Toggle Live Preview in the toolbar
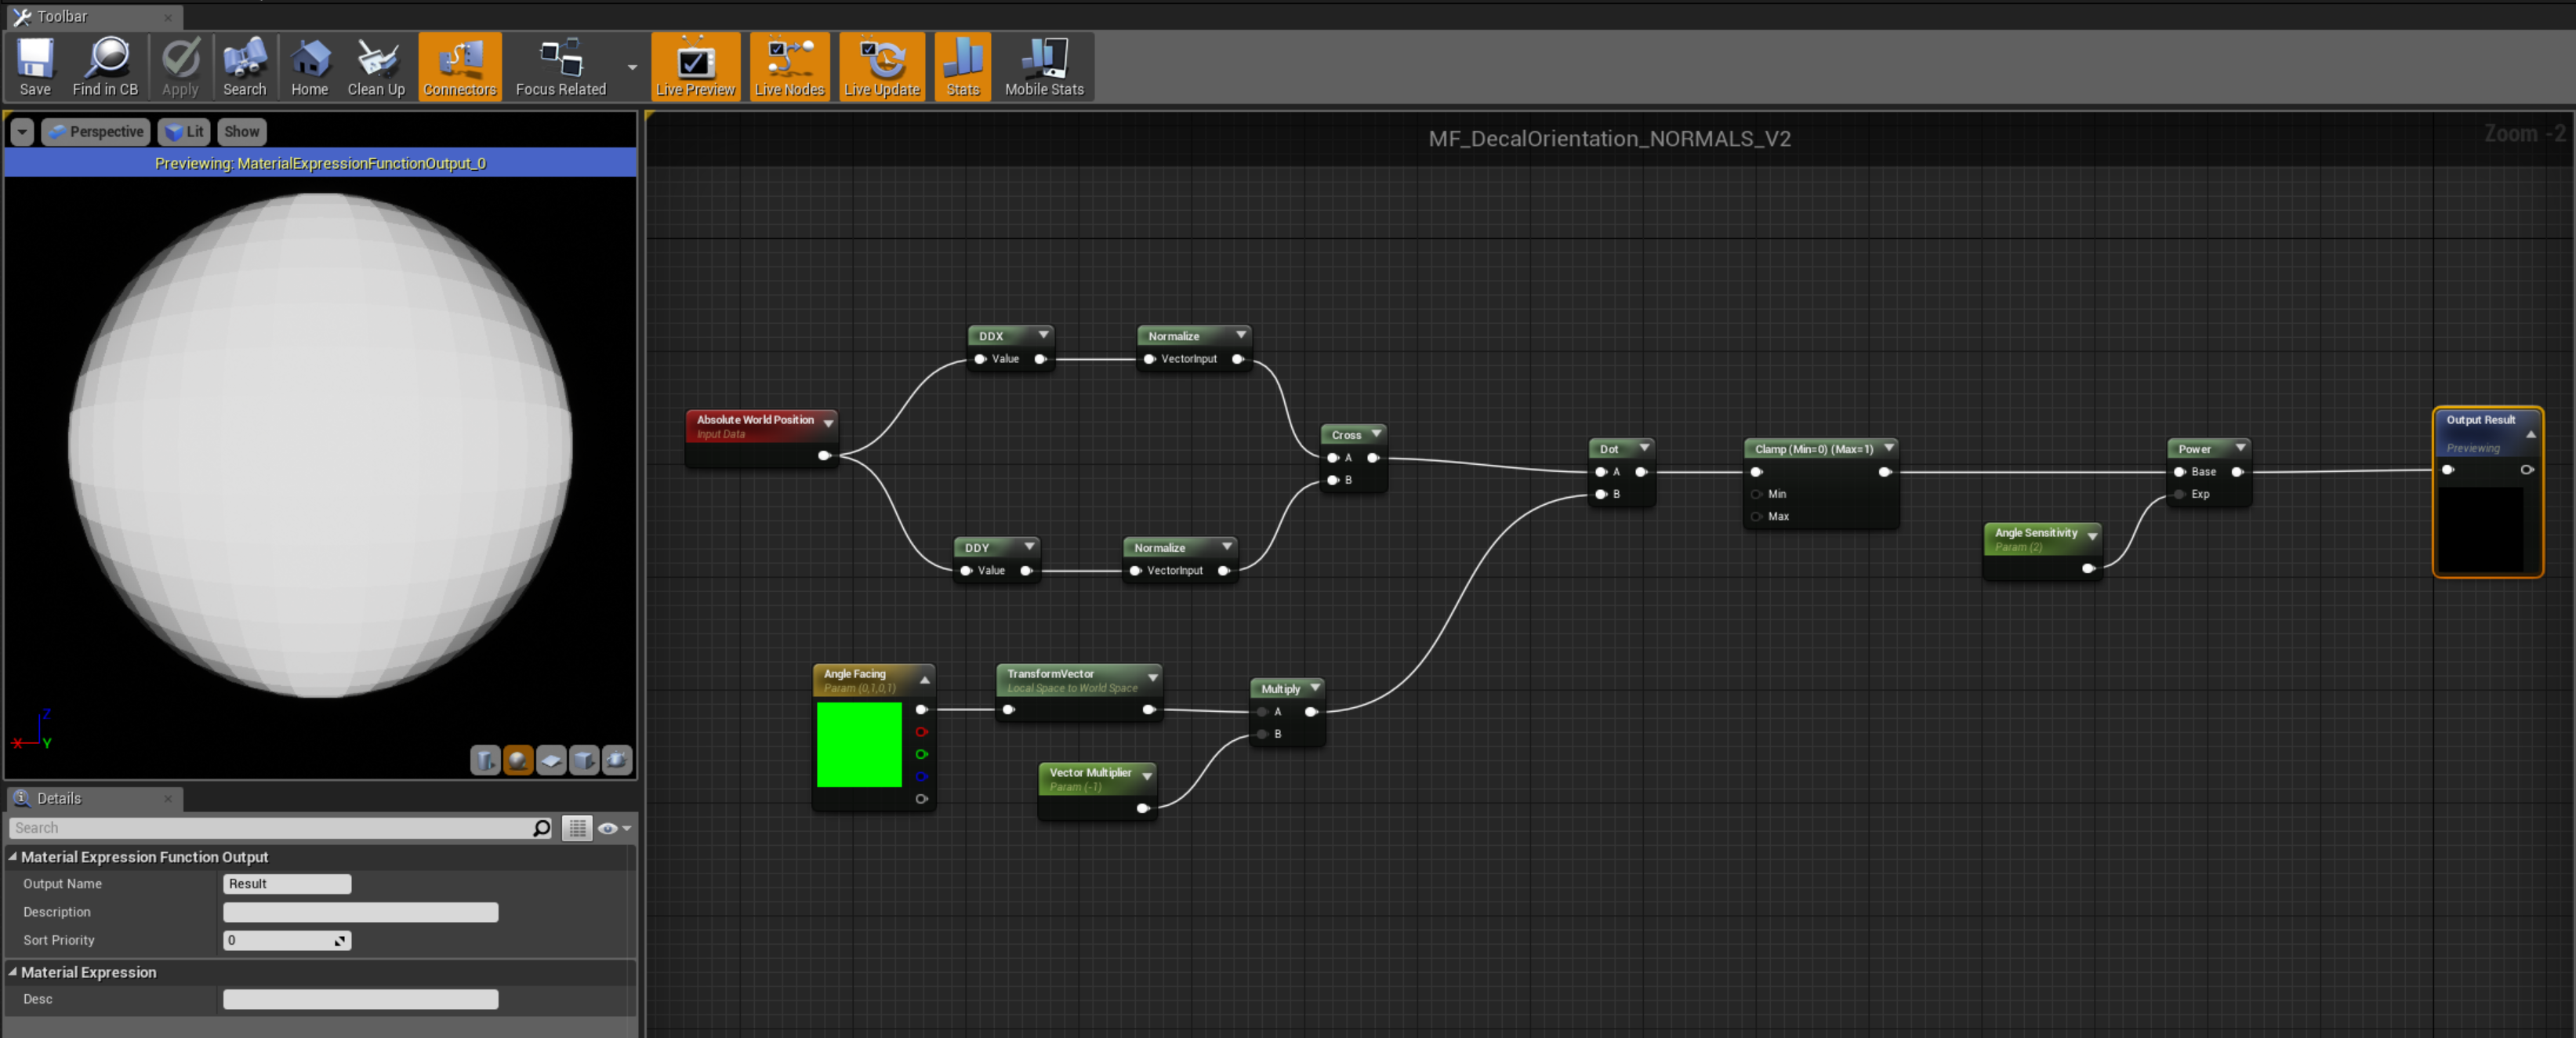The image size is (2576, 1038). [x=695, y=65]
